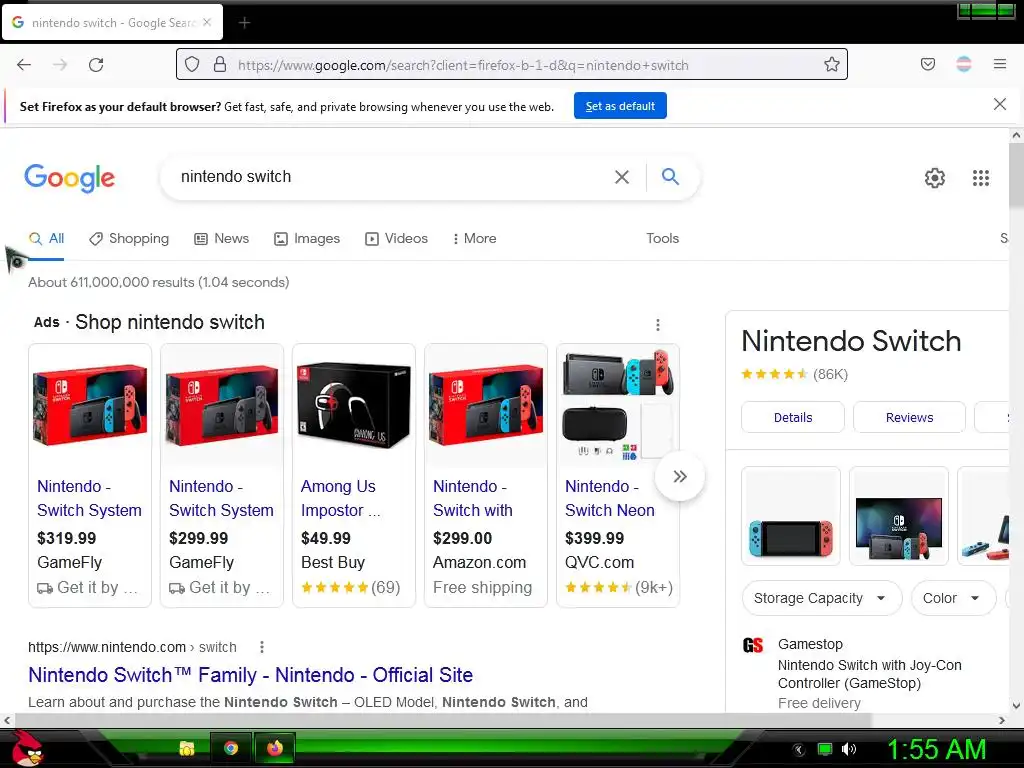Open the Details button in Nintendo Switch panel
The image size is (1024, 768).
click(x=793, y=417)
